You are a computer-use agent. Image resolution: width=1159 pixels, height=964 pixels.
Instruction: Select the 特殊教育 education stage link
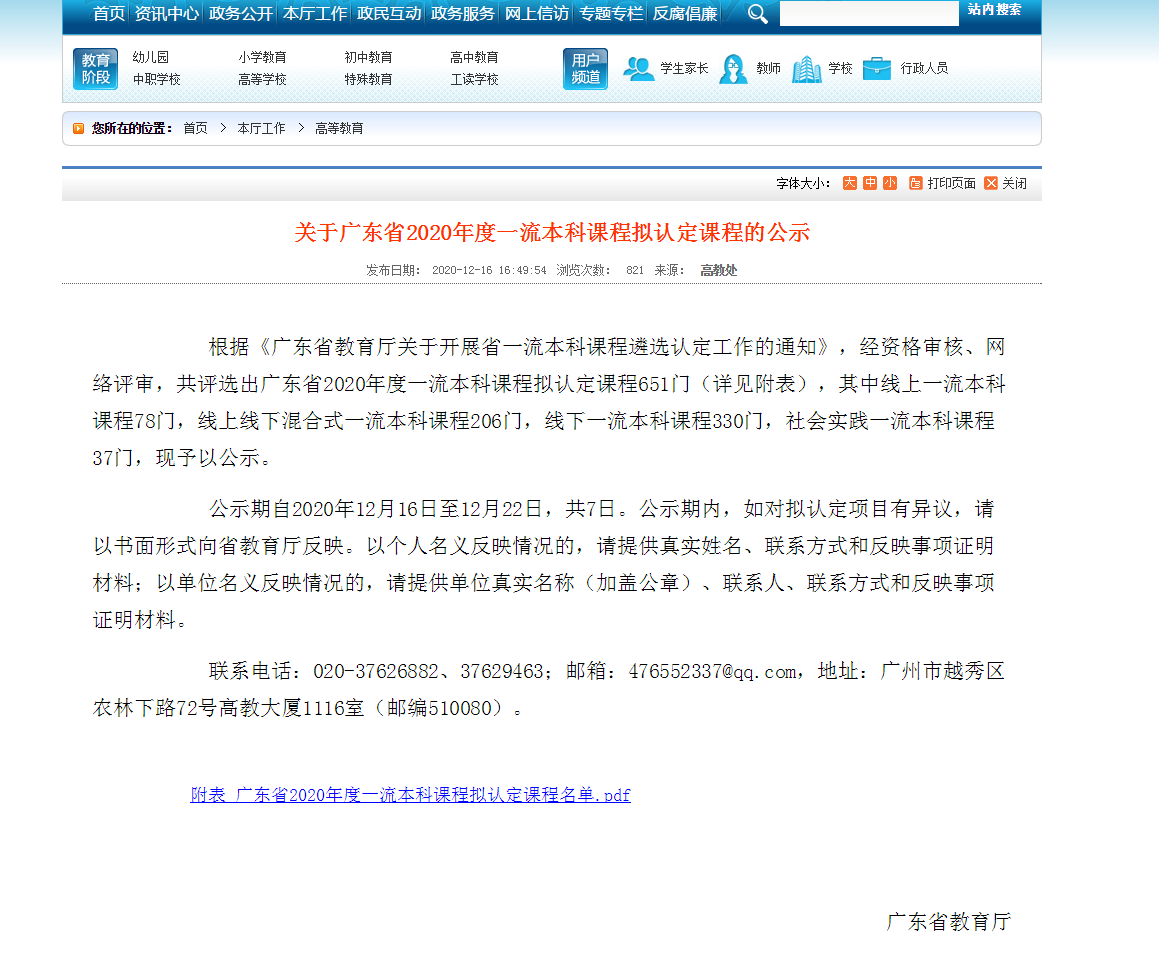coord(368,79)
